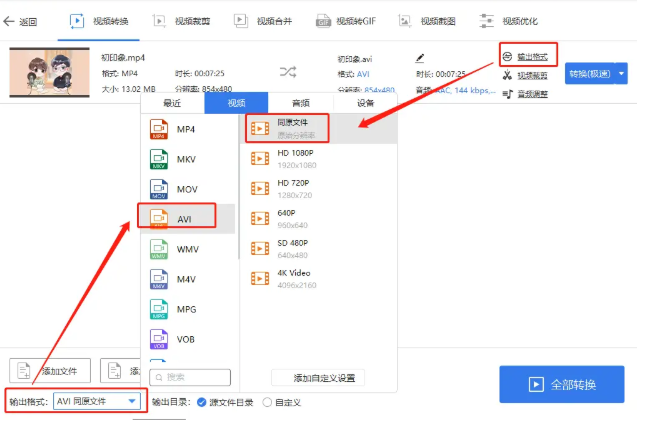Open the 视频裁剪 tab

tap(182, 21)
